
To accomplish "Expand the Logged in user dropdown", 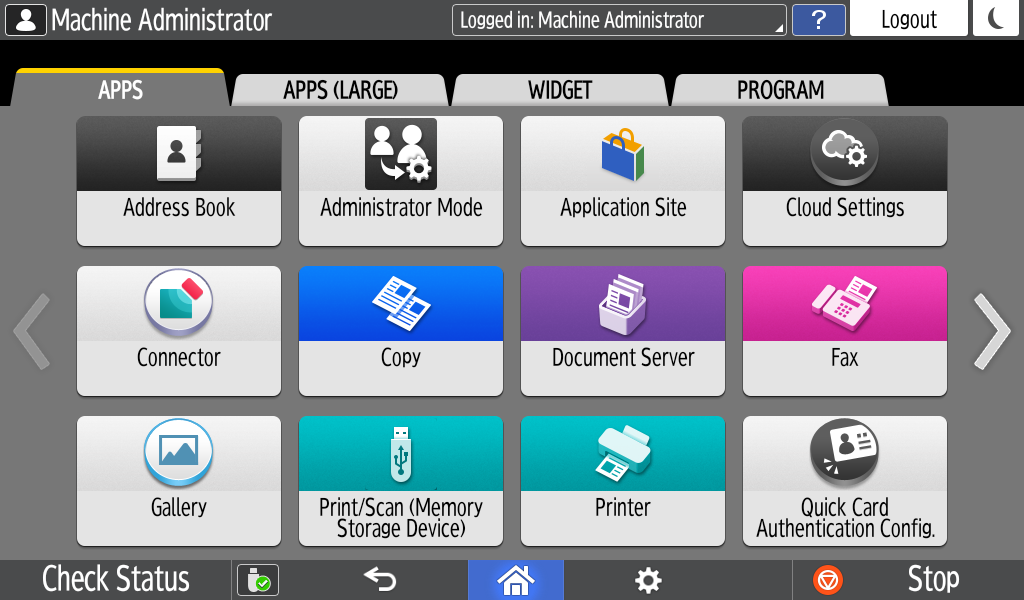I will (x=618, y=20).
